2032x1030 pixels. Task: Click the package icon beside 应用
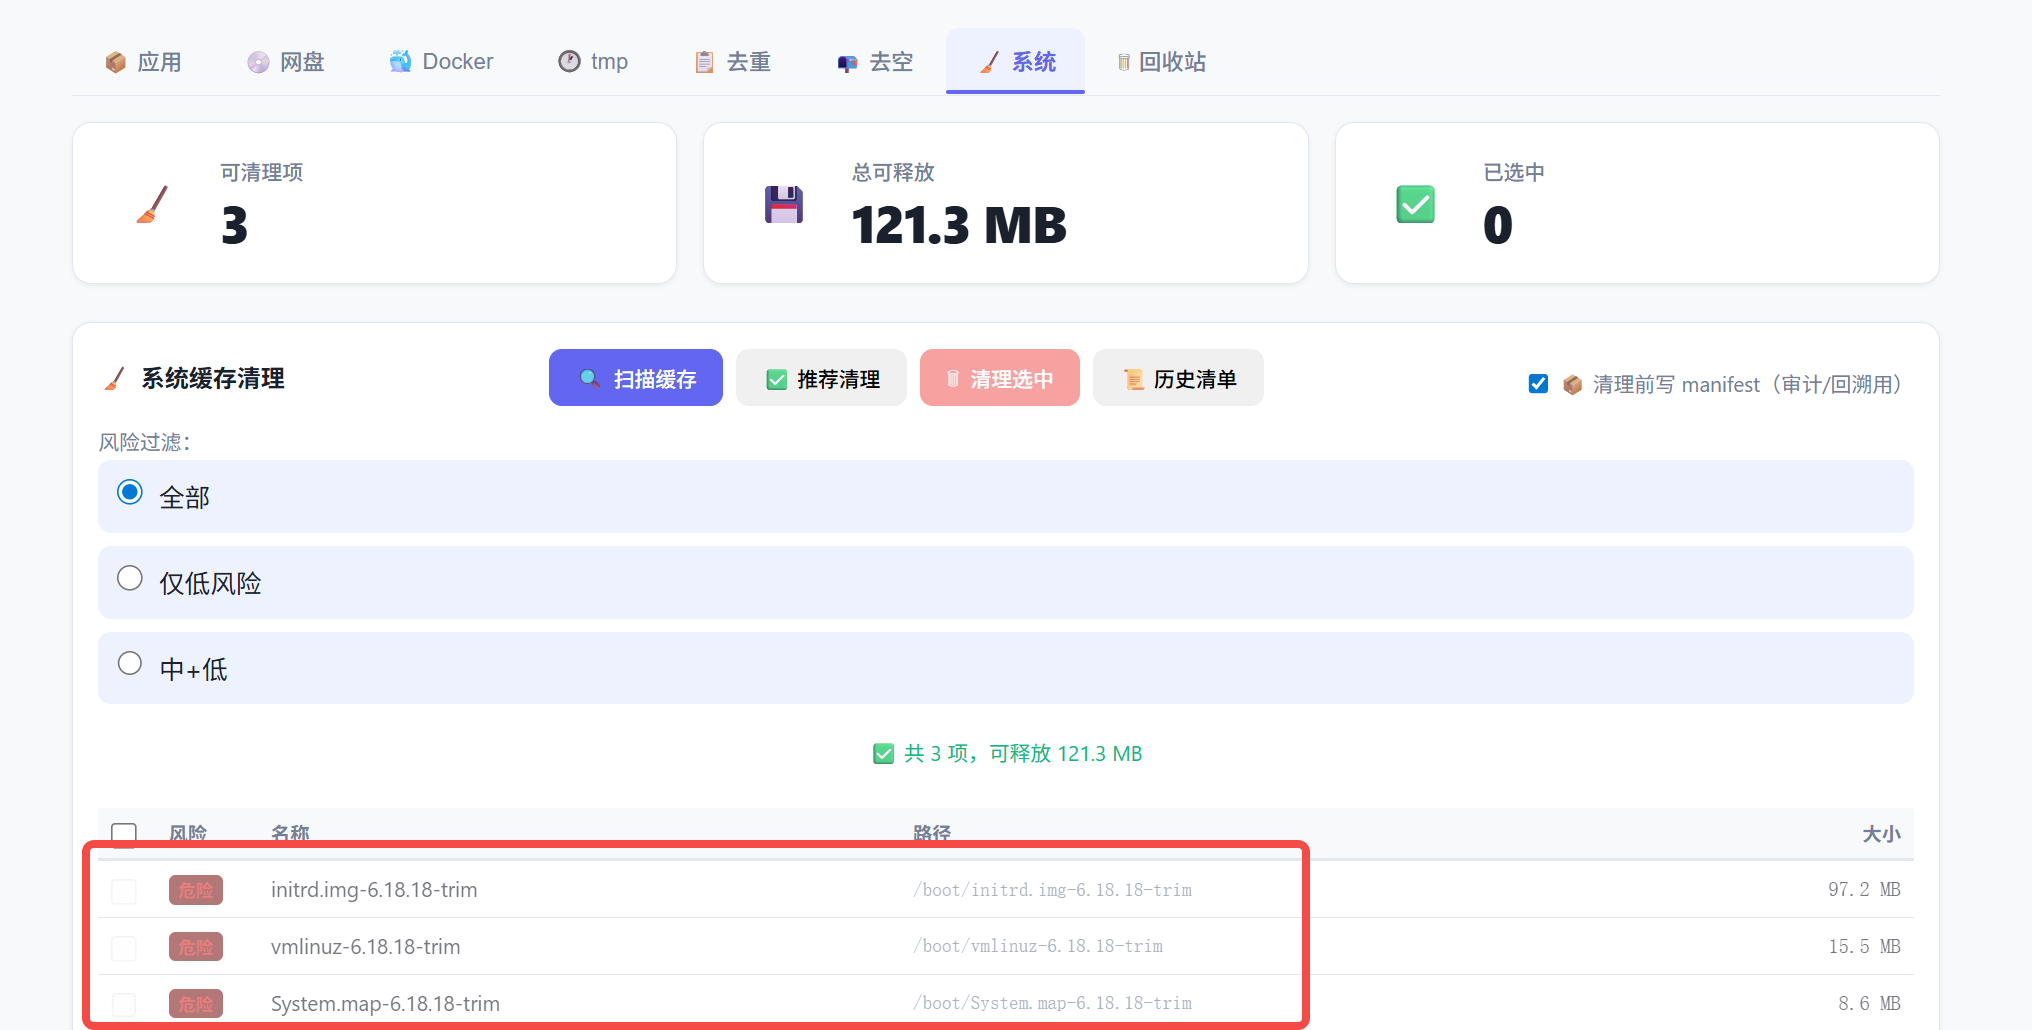[x=116, y=62]
